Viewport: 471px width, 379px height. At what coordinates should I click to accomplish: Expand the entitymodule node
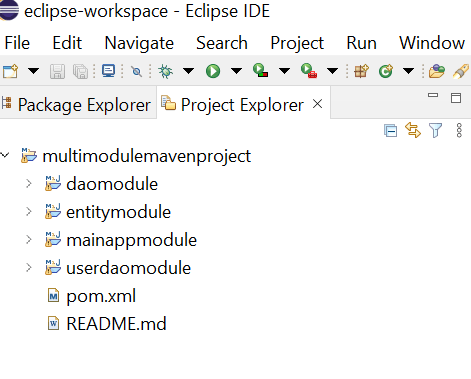pyautogui.click(x=29, y=211)
